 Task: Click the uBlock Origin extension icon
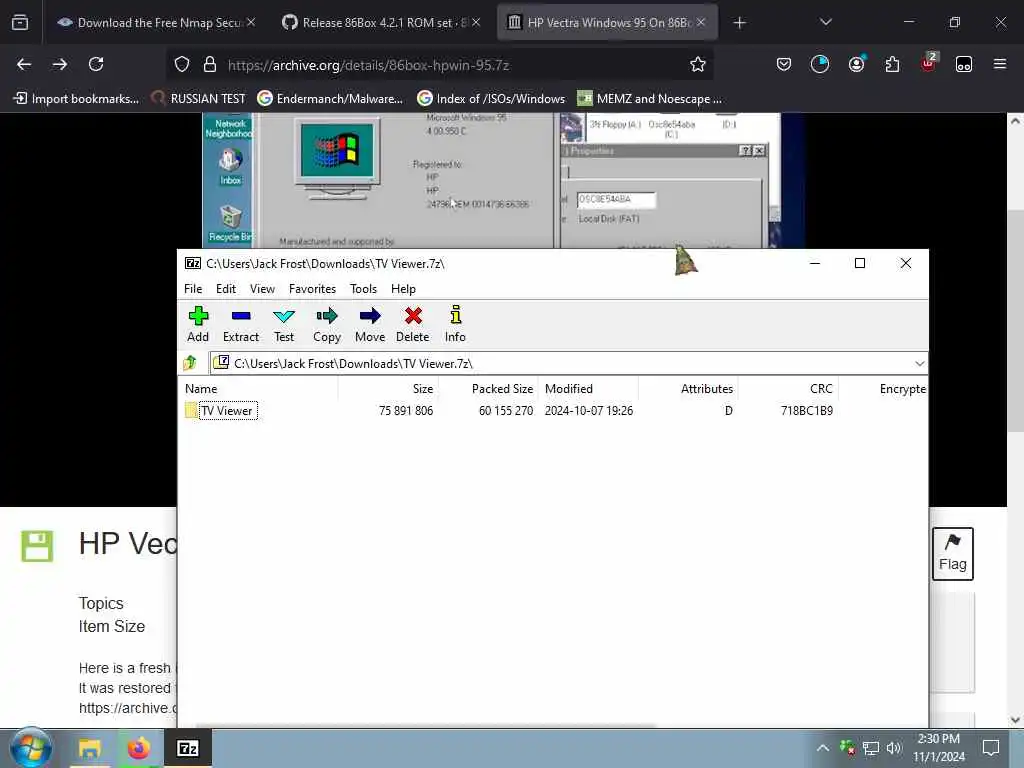[x=928, y=63]
